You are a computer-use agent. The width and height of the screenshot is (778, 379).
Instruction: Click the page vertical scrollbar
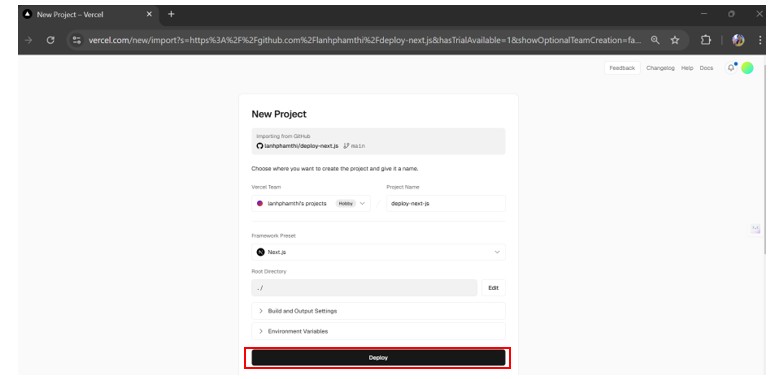point(766,159)
